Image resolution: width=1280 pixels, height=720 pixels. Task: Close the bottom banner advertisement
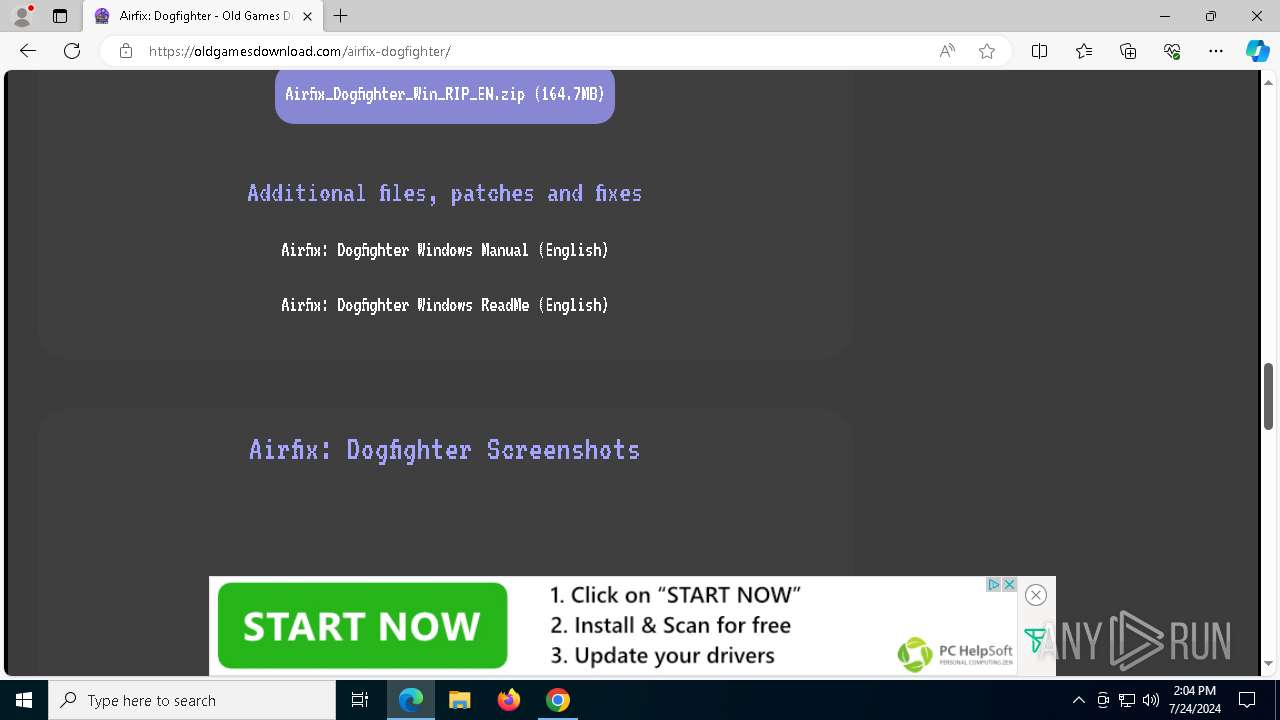(1036, 595)
